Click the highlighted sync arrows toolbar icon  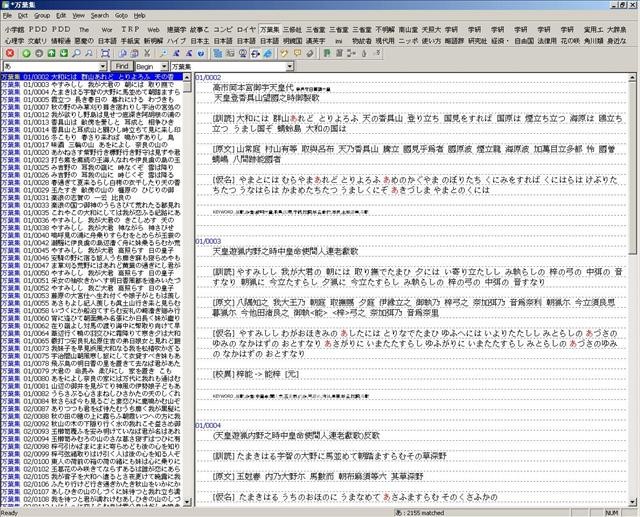255,53
